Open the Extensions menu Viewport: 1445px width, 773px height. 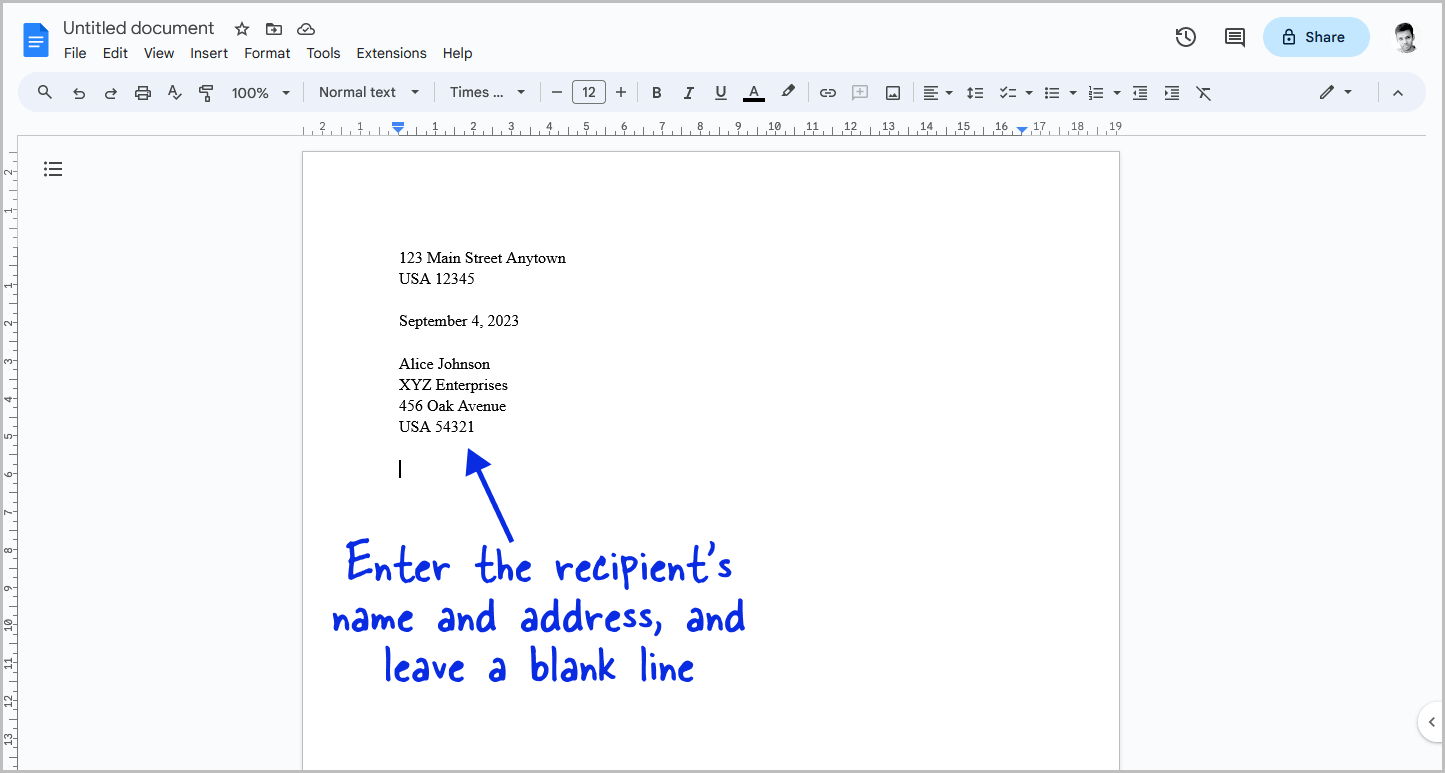(x=391, y=53)
